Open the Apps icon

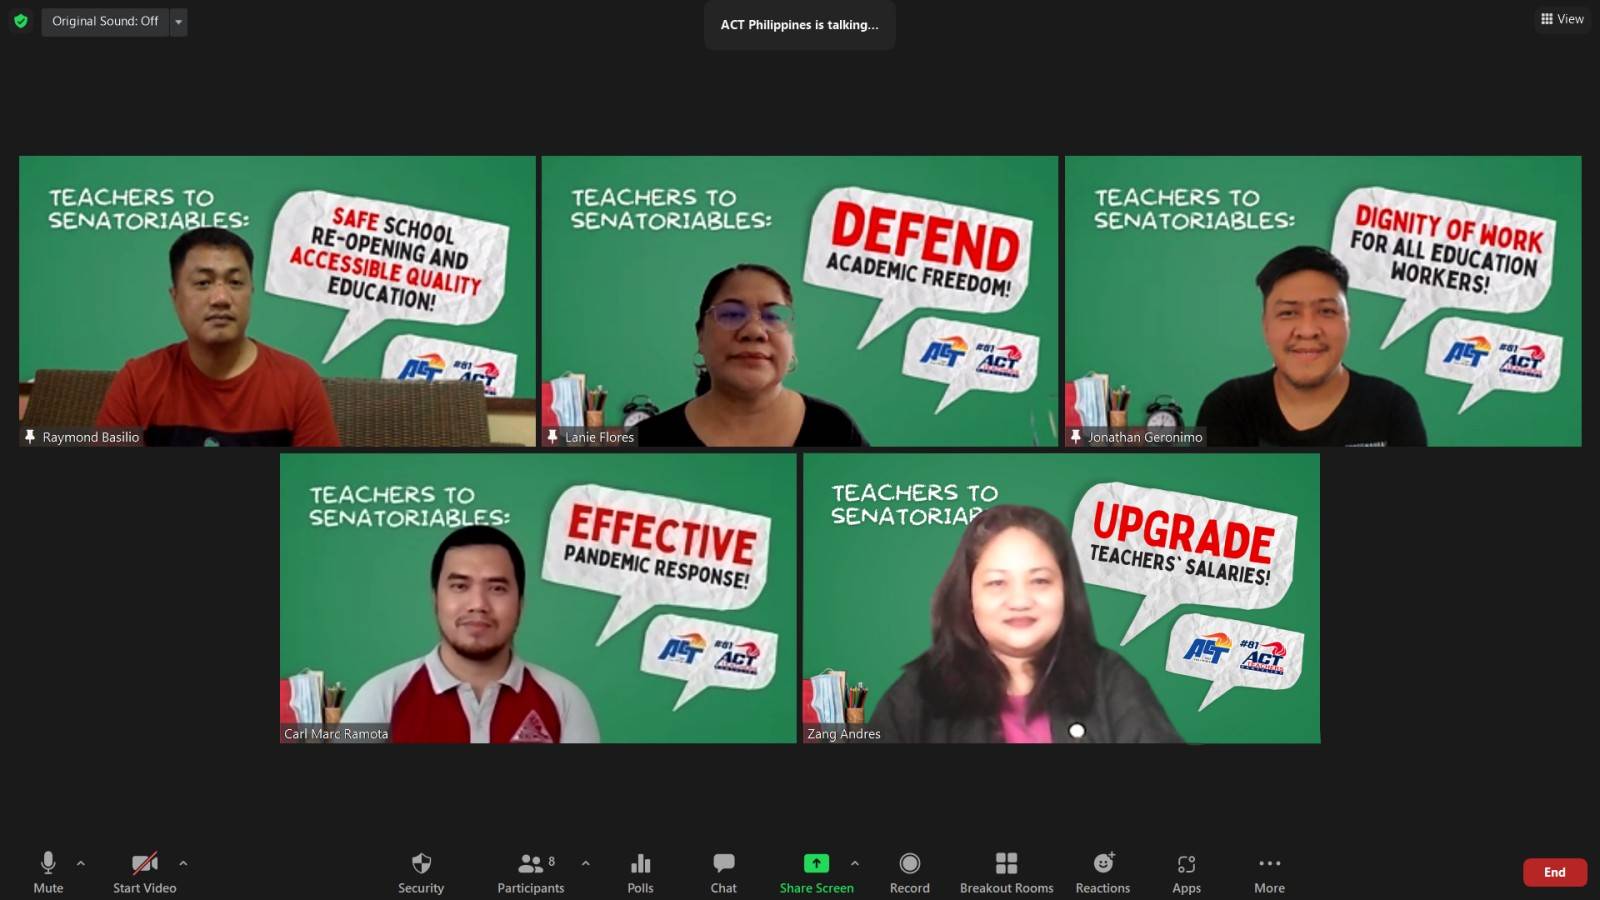1186,872
